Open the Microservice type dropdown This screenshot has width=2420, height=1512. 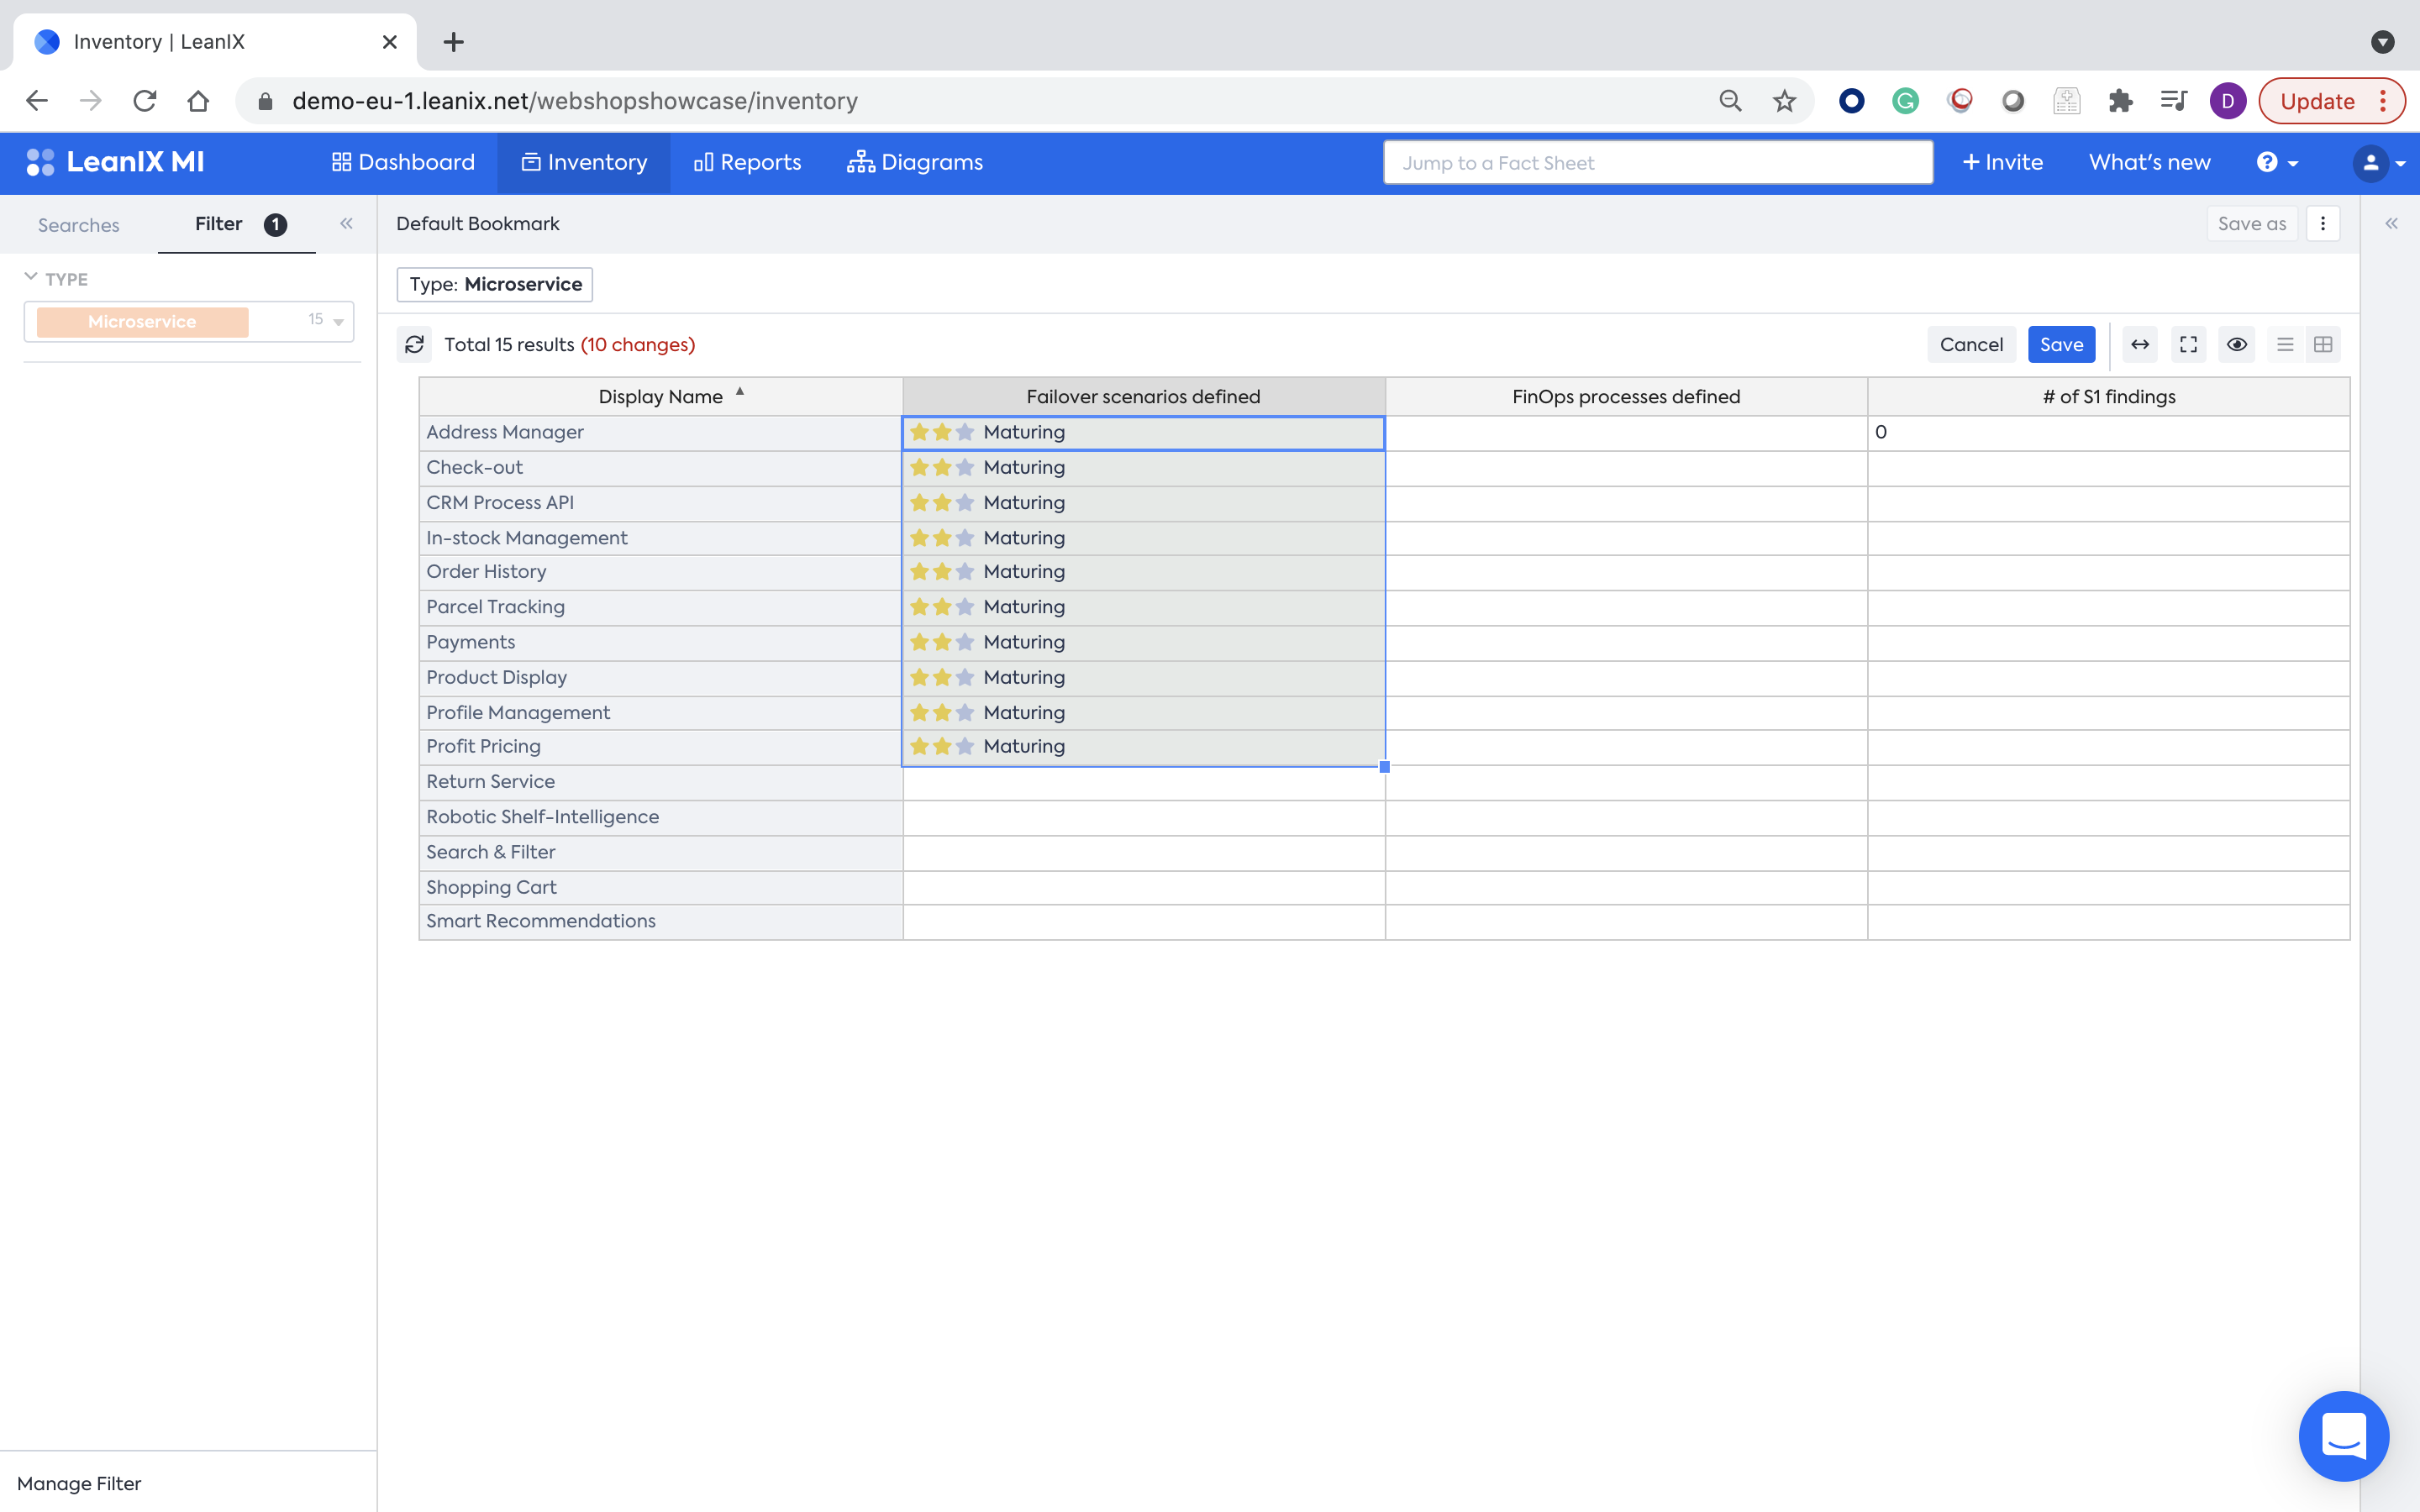[338, 322]
